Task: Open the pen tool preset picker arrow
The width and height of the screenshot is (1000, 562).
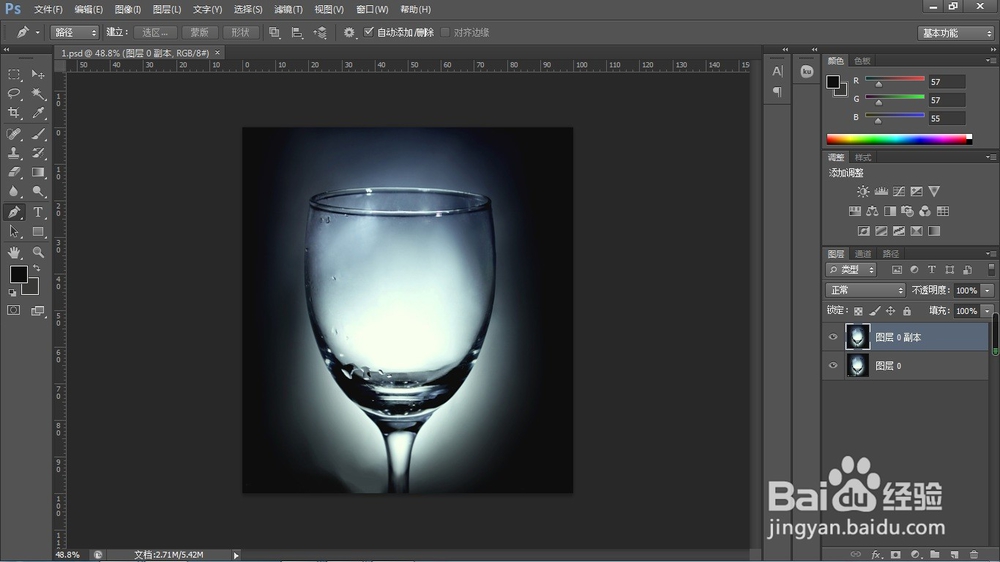Action: 38,33
